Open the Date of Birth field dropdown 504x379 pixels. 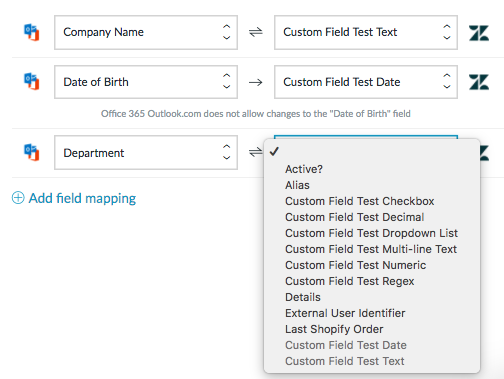click(x=146, y=82)
